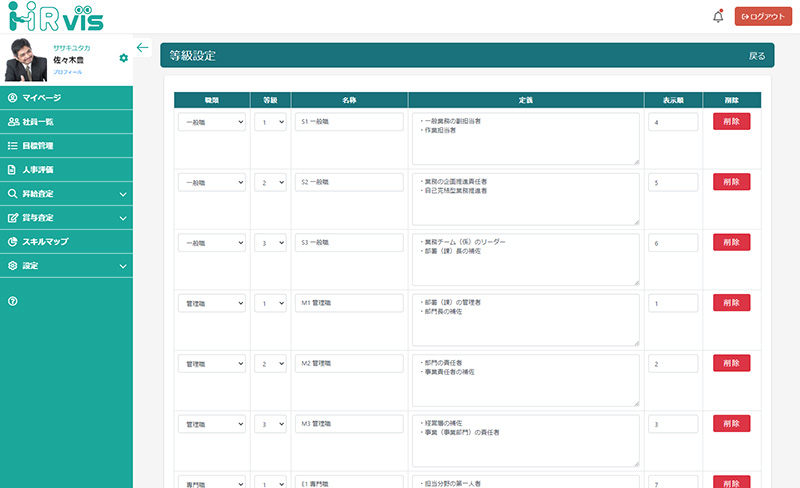Click the 表示順 column header
Image resolution: width=800 pixels, height=488 pixels.
pos(673,100)
